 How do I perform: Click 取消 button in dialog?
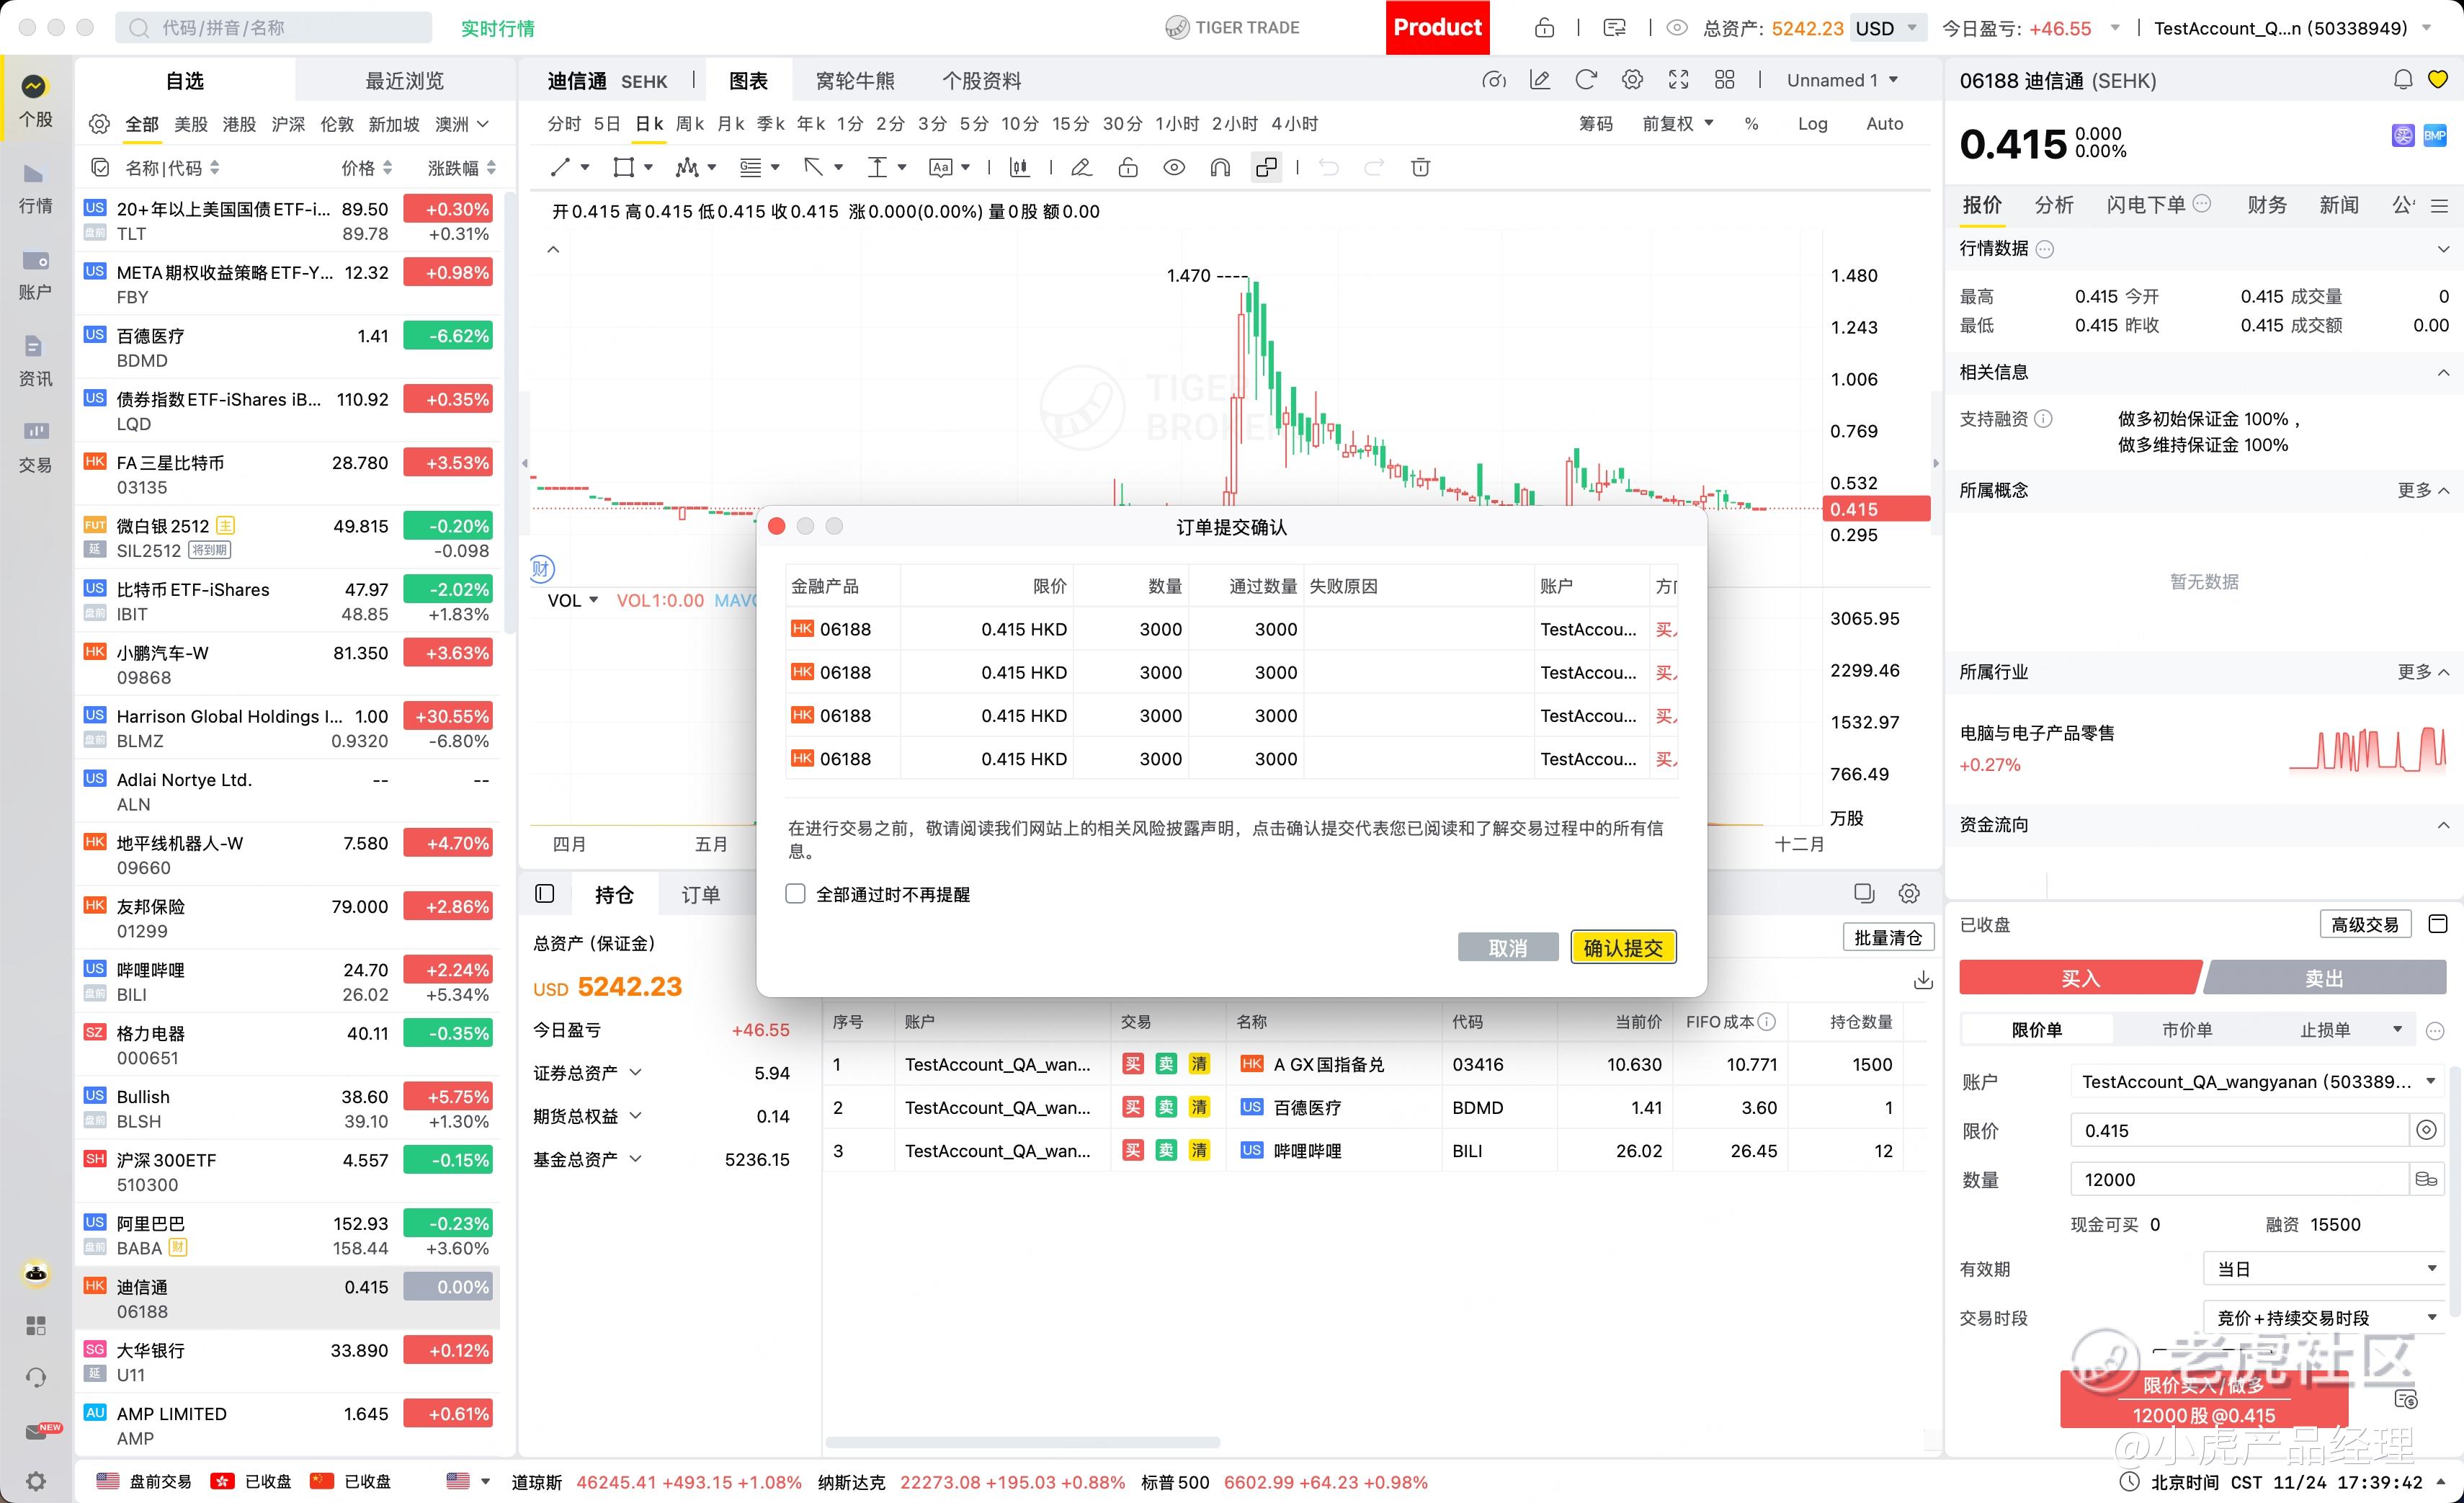pyautogui.click(x=1507, y=947)
